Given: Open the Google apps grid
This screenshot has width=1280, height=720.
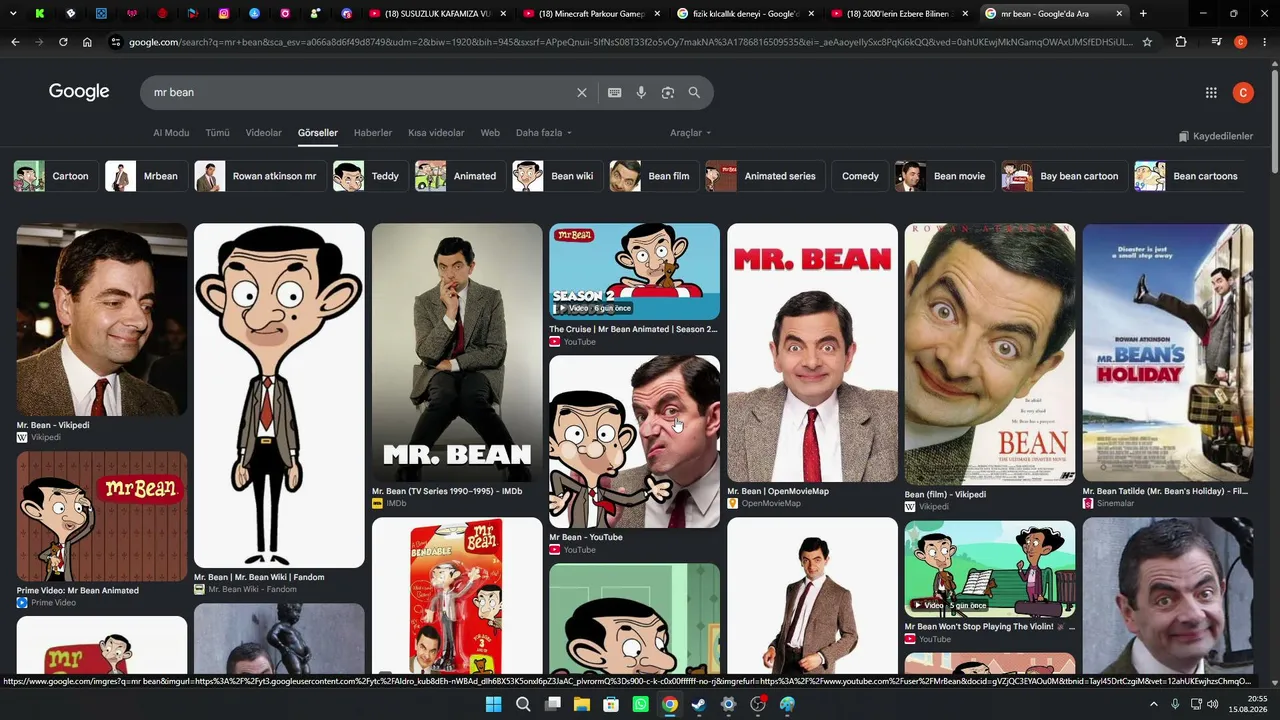Looking at the screenshot, I should (1211, 92).
